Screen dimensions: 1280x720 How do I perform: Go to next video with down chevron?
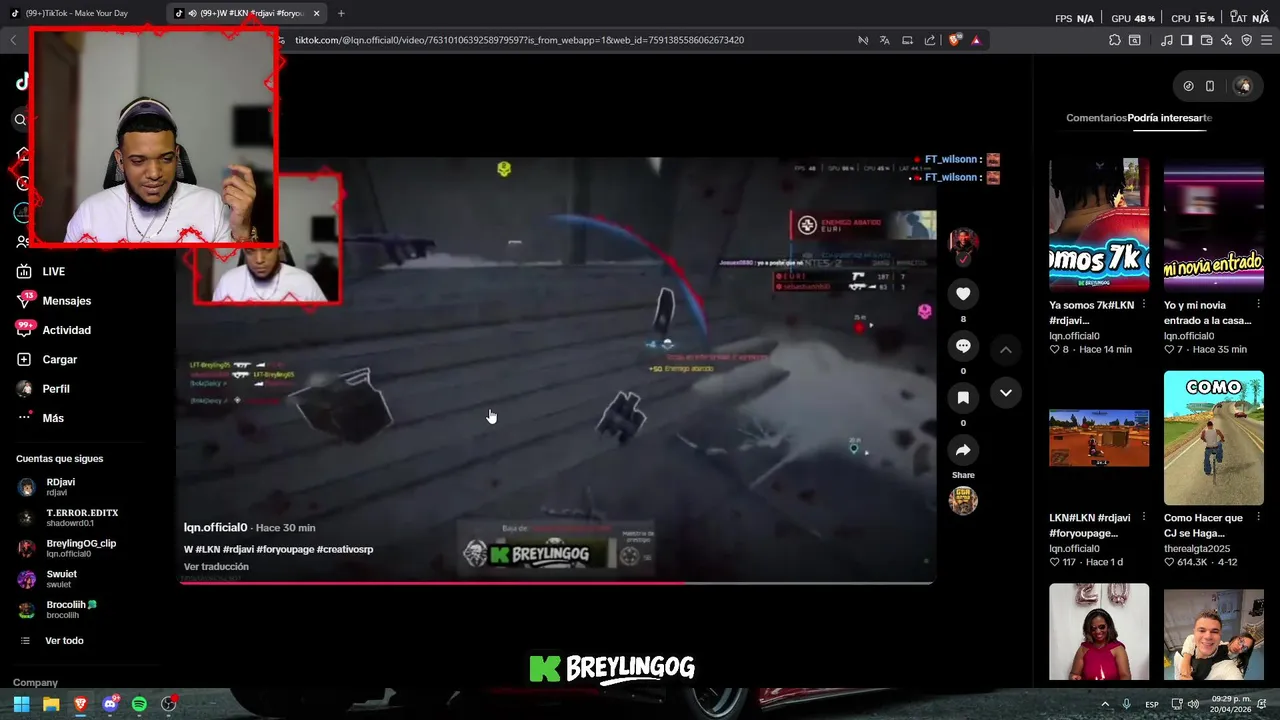[1006, 393]
